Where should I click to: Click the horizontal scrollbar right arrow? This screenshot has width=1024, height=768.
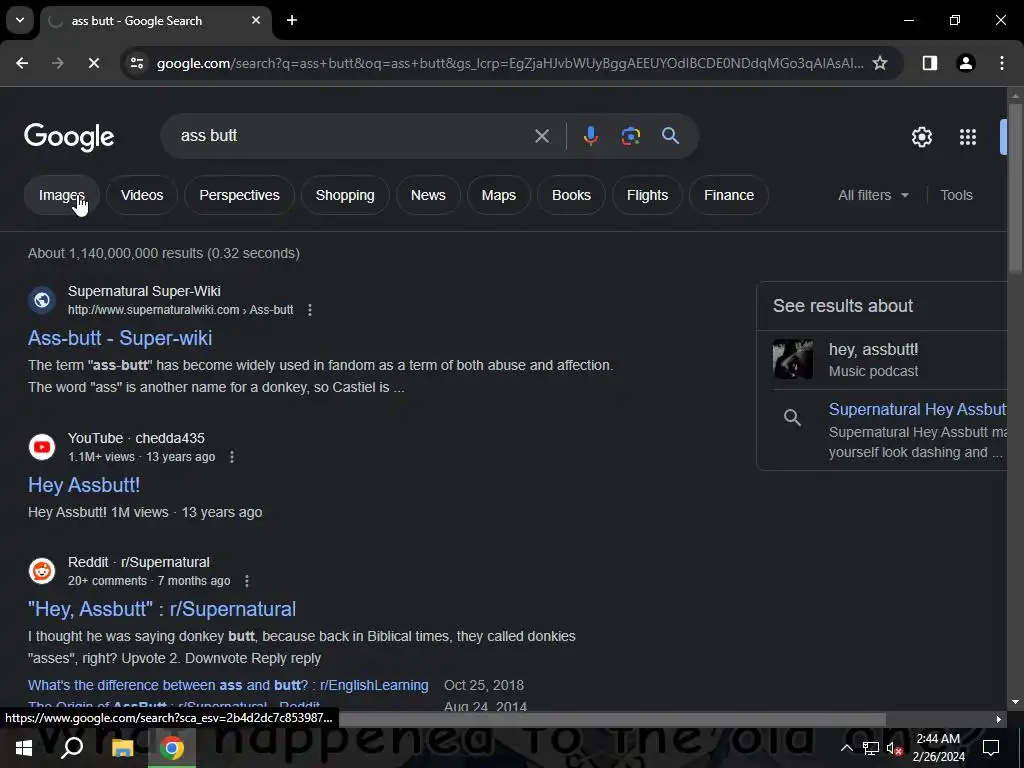(x=998, y=719)
